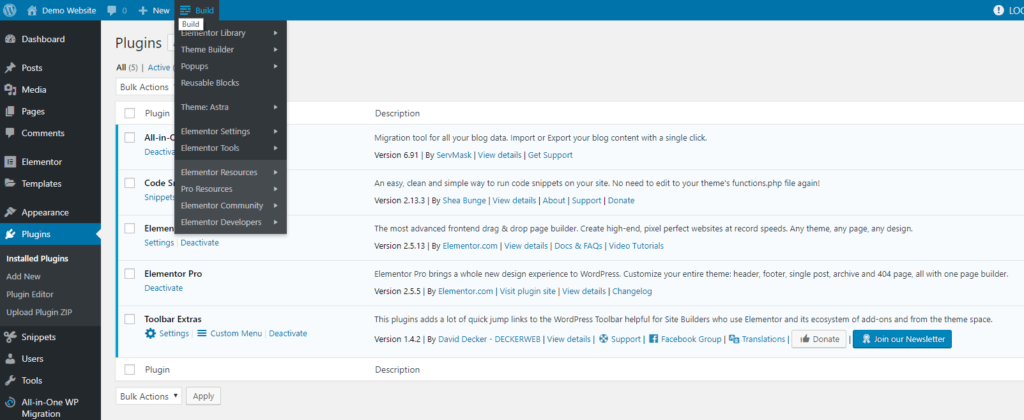Click the Demo Website home icon
1024x420 pixels.
coord(32,10)
